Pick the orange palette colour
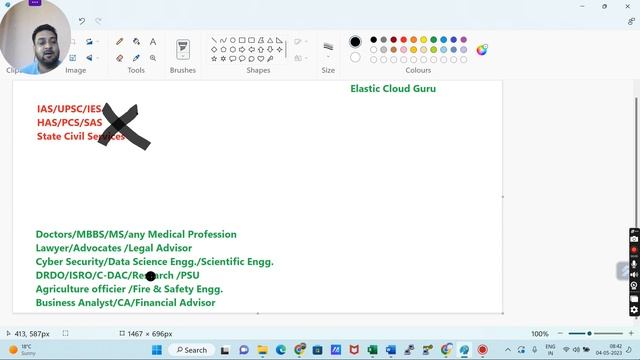The height and width of the screenshot is (360, 640). [413, 40]
